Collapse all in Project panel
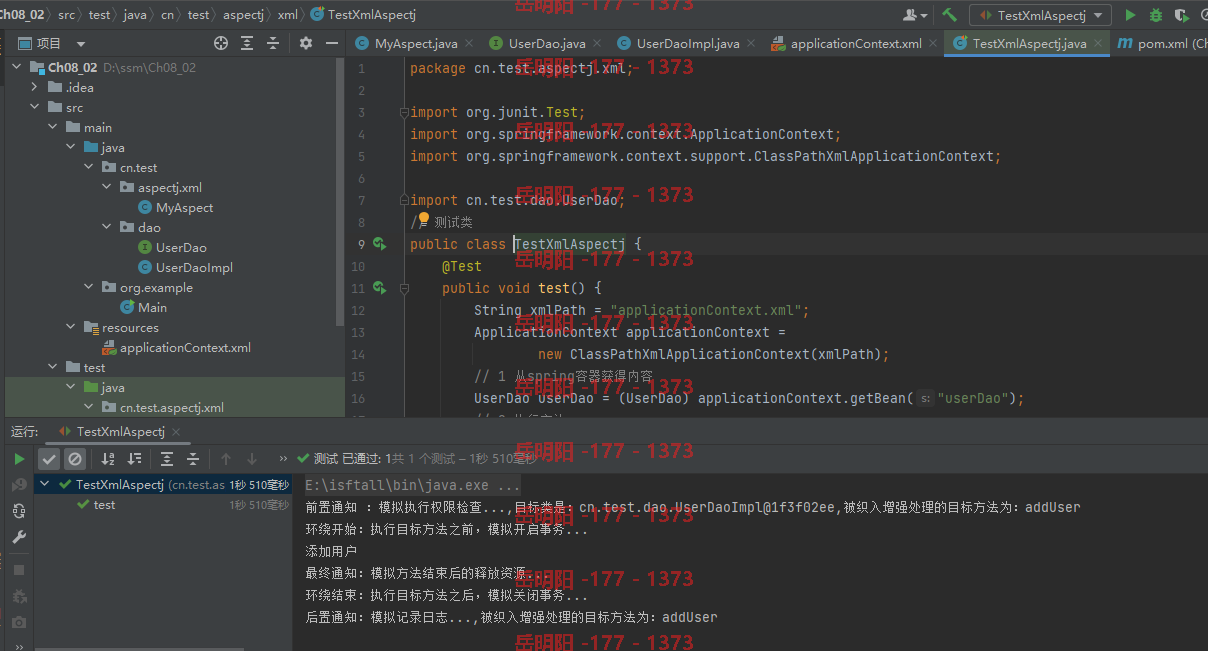Image resolution: width=1208 pixels, height=651 pixels. [273, 43]
